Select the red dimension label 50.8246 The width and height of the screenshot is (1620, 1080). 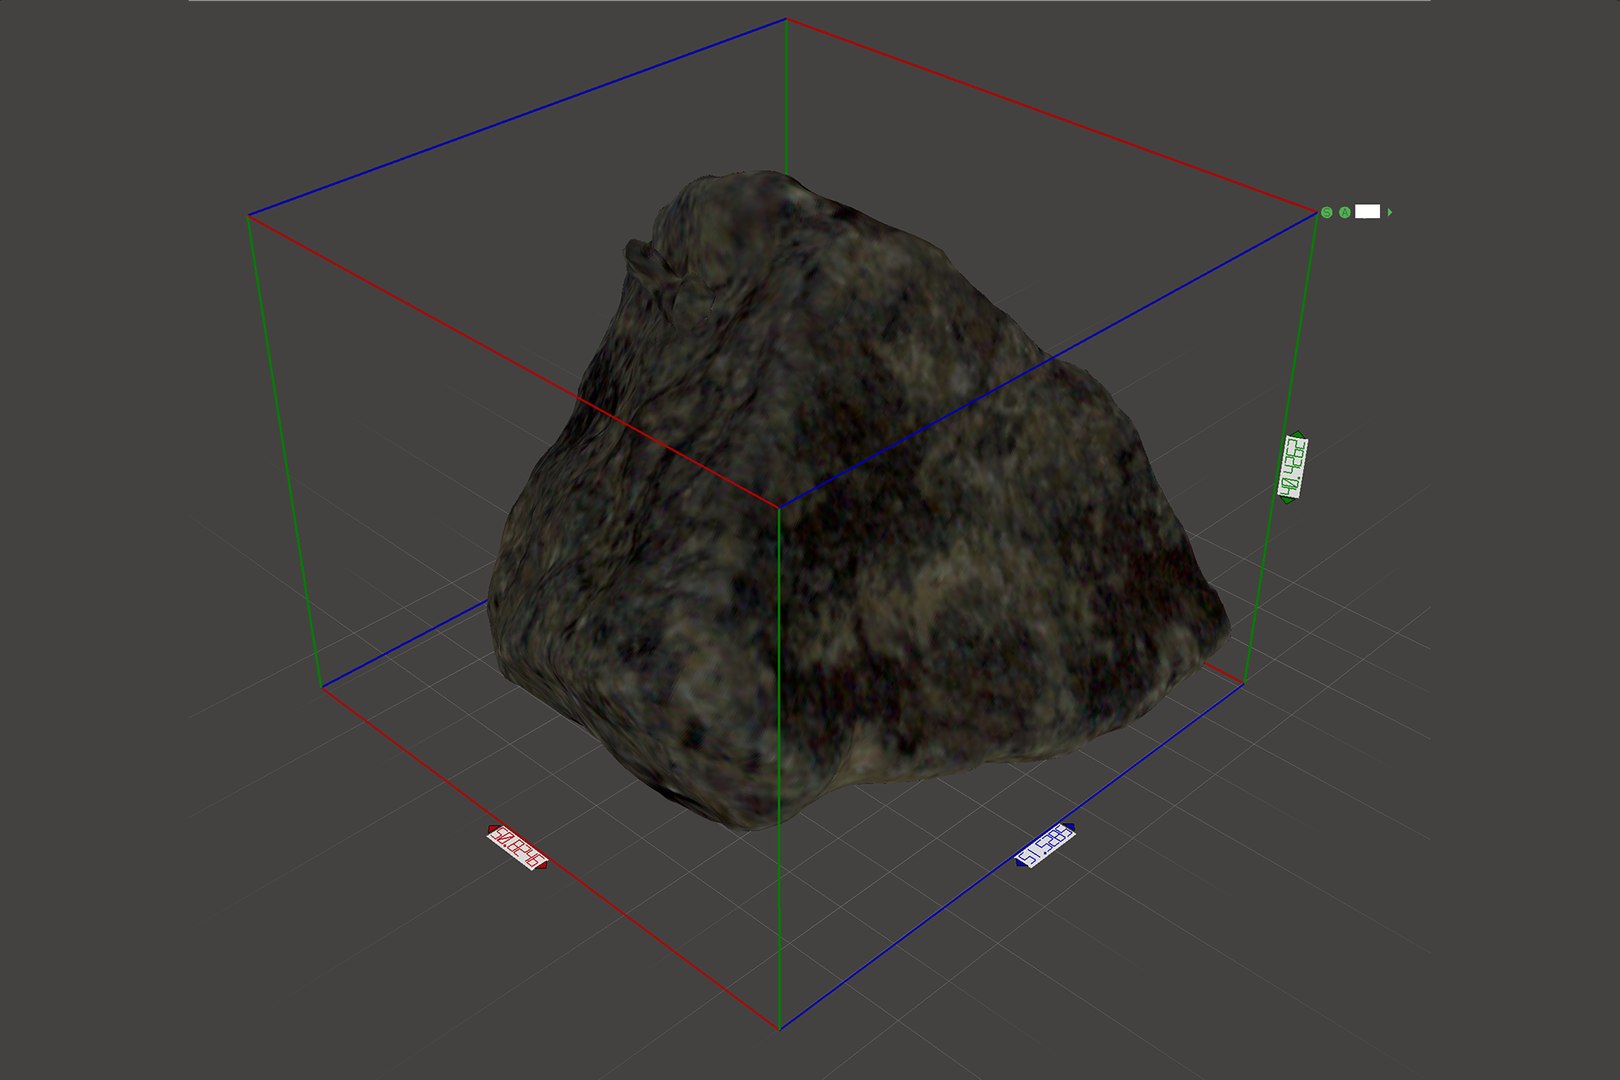click(518, 847)
